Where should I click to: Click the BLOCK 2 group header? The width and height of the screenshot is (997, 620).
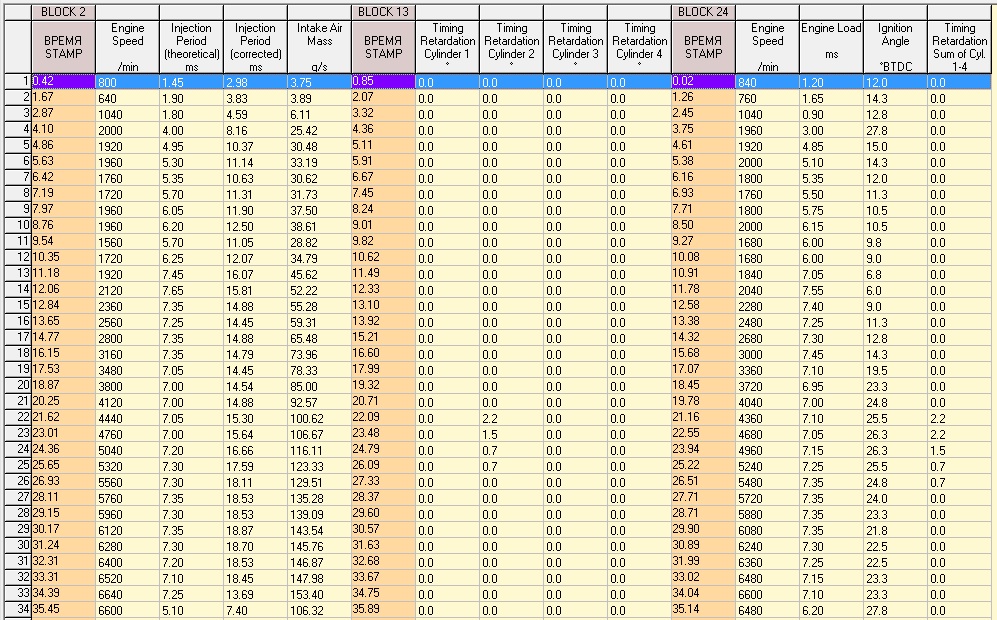coord(64,12)
